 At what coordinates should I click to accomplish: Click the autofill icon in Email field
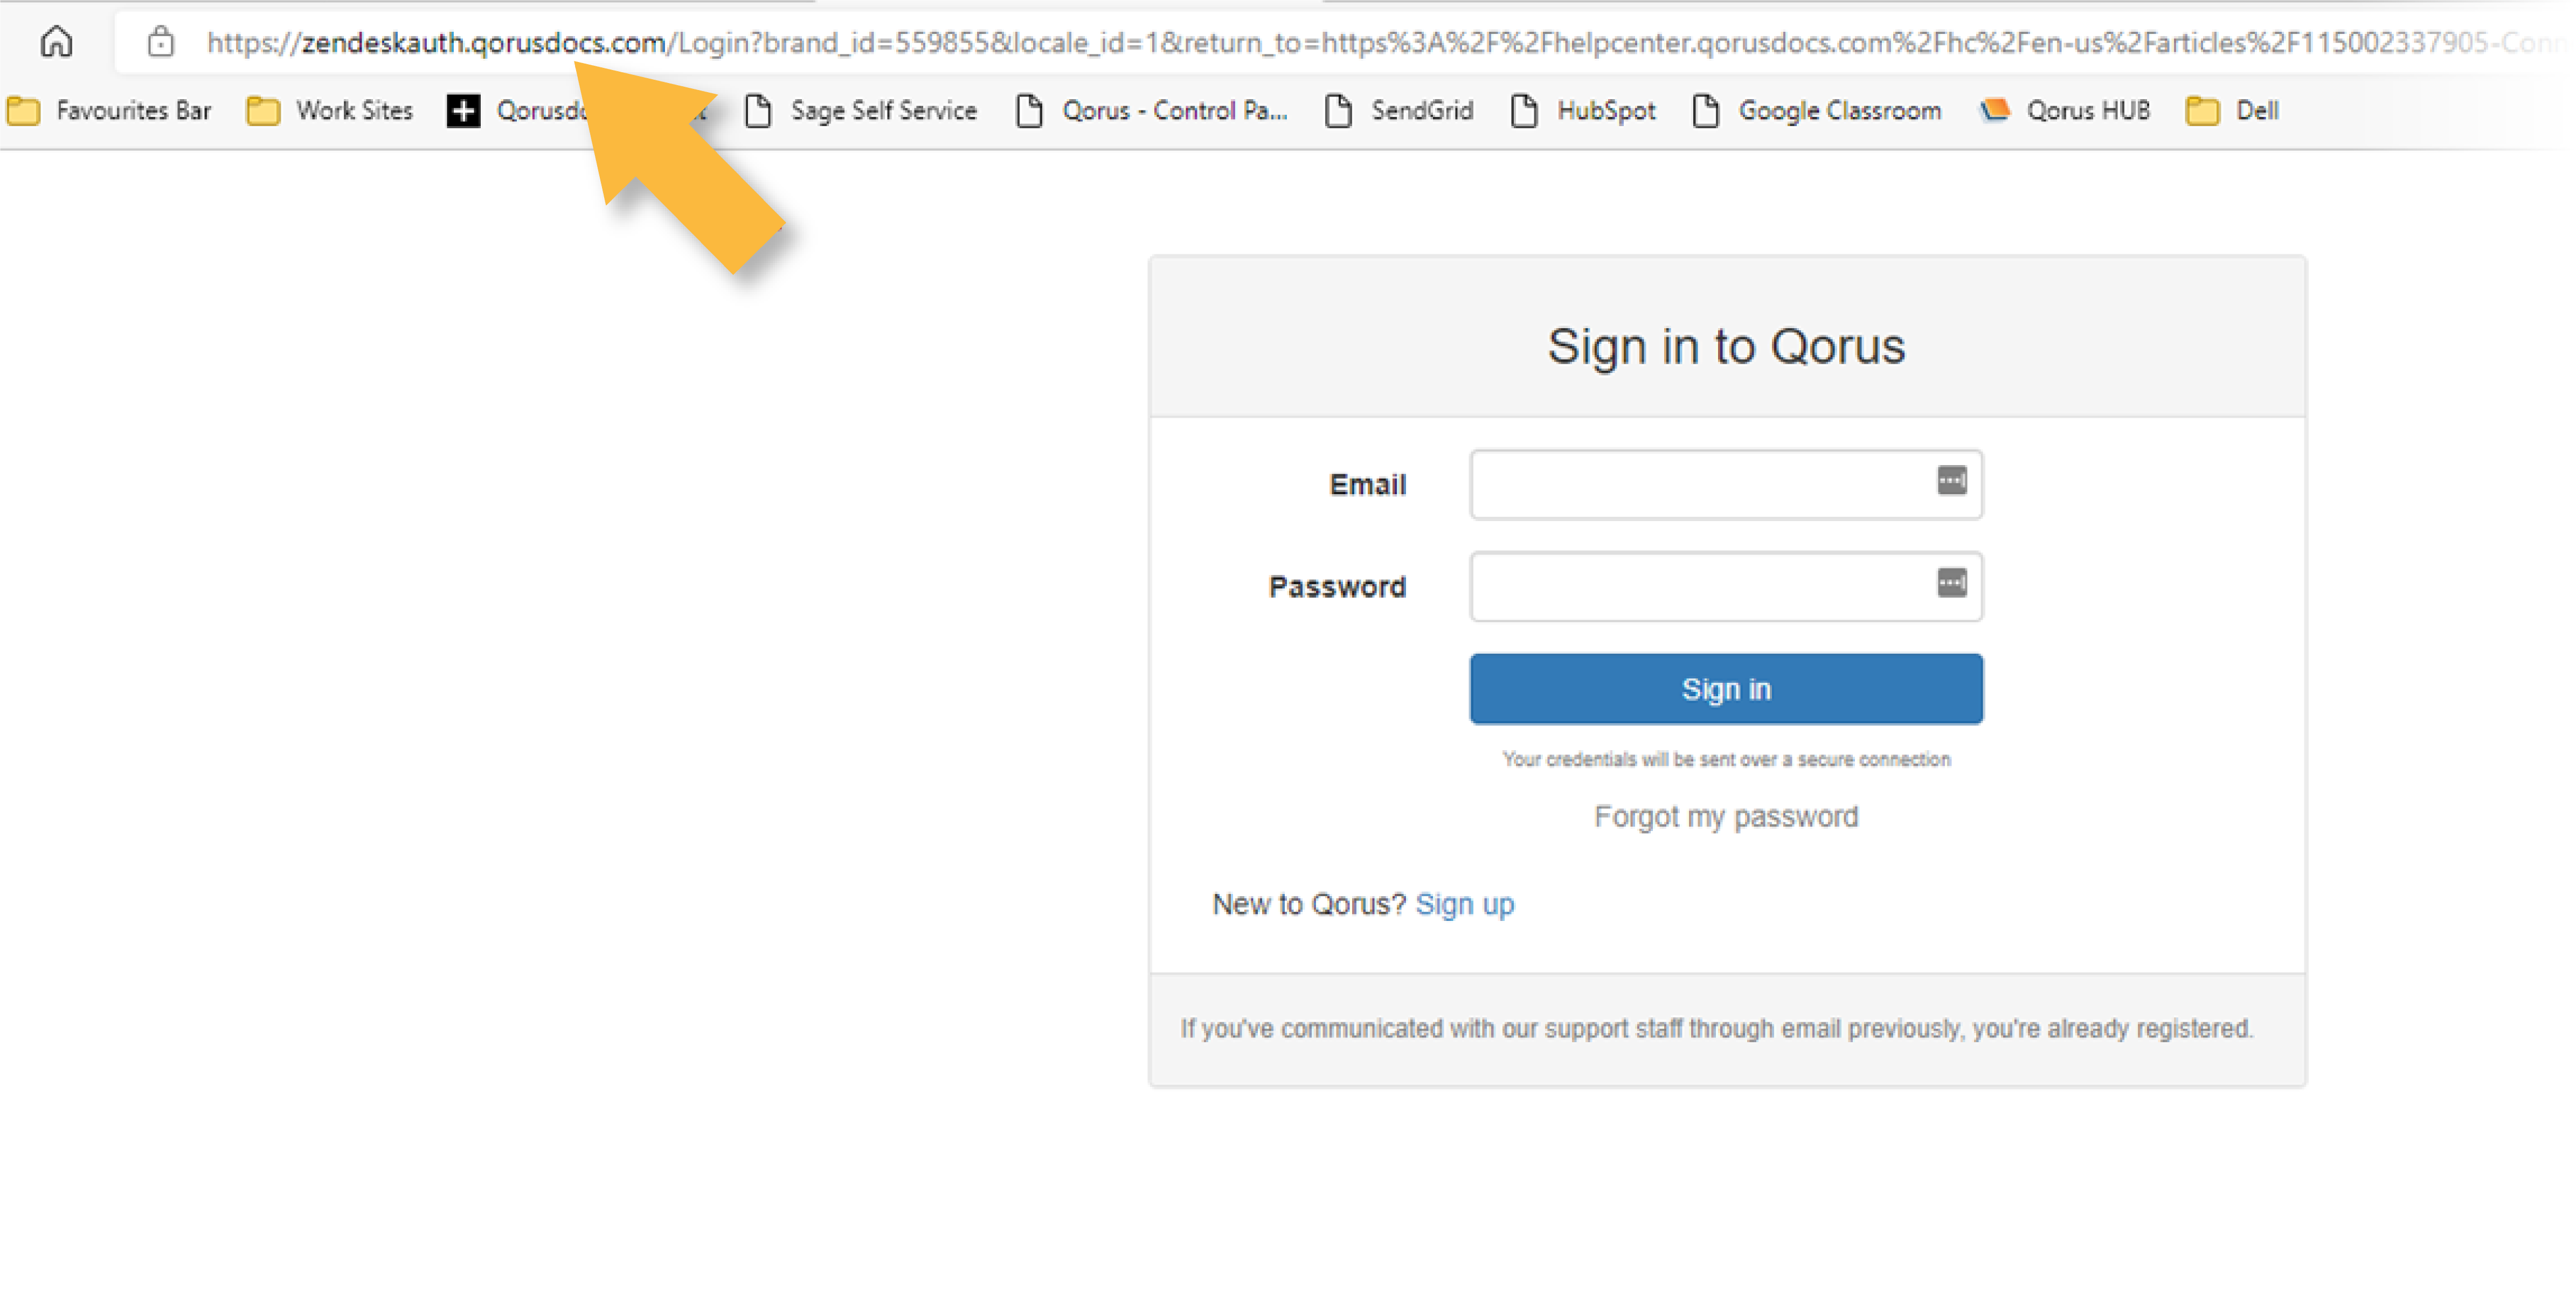[1951, 481]
